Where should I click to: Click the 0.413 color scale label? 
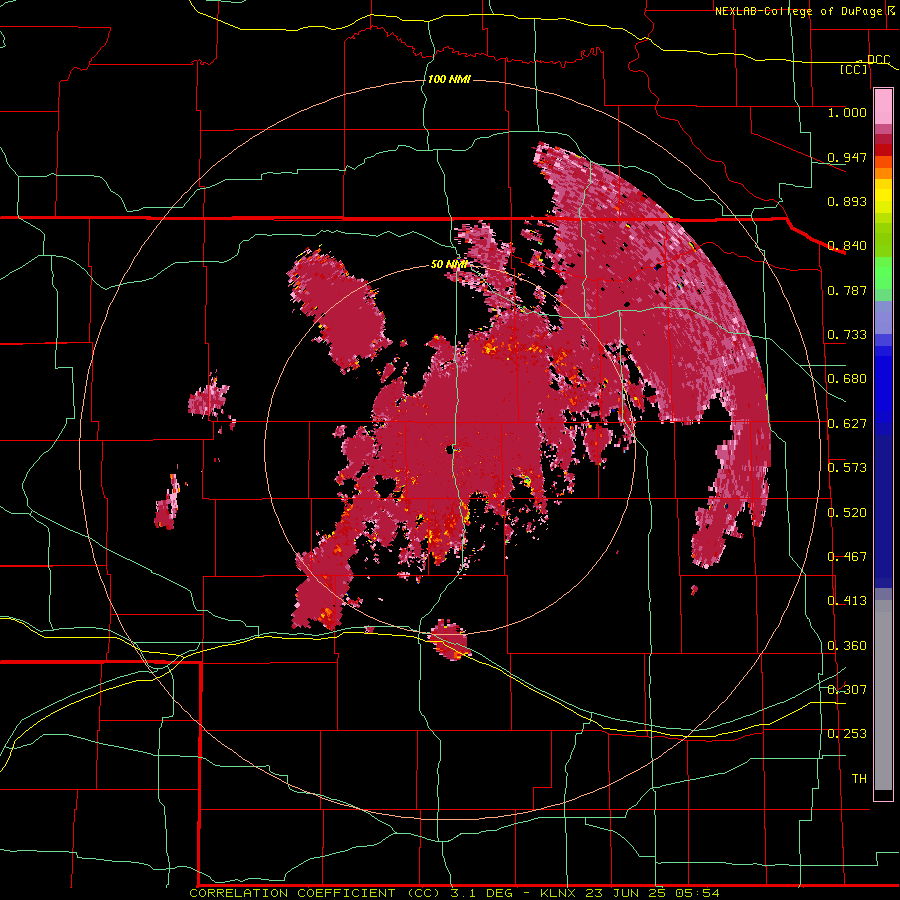tap(847, 601)
